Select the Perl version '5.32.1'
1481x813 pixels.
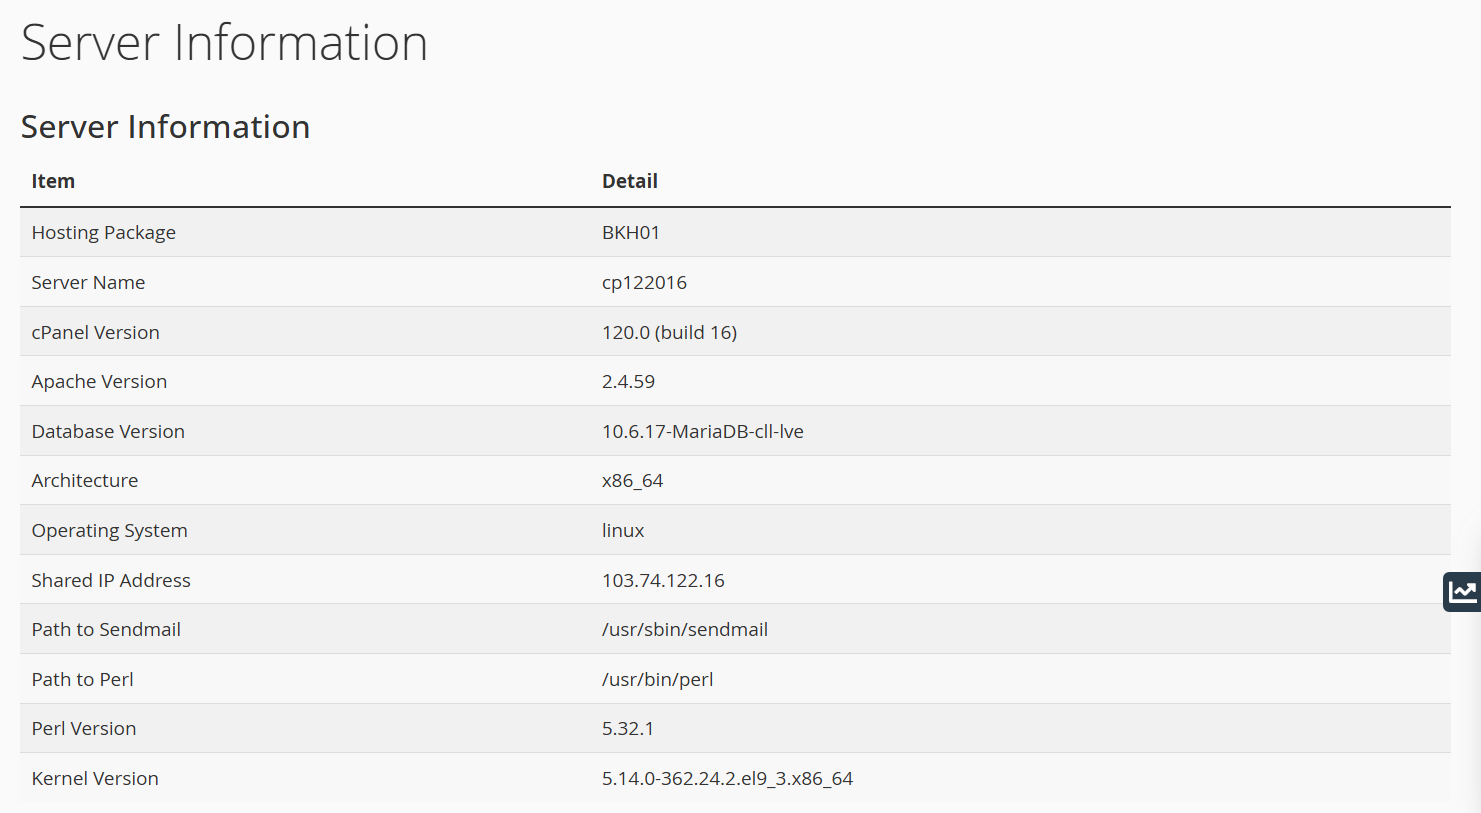click(x=627, y=728)
